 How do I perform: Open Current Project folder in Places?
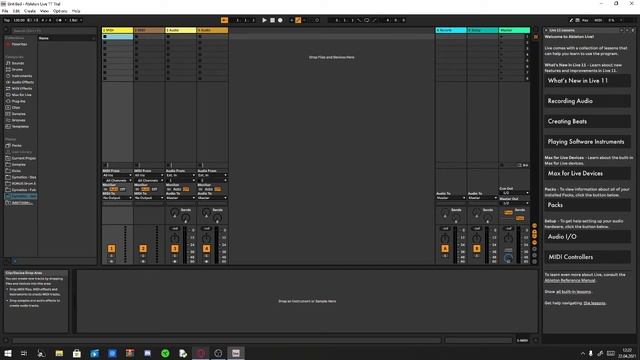coord(23,158)
